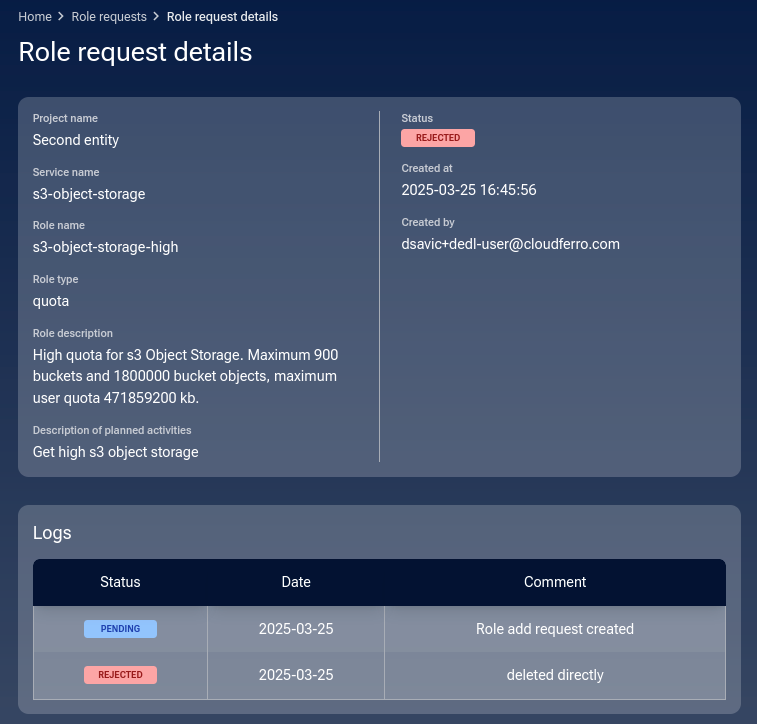The height and width of the screenshot is (724, 757).
Task: Select created at 2025-03-25 16:45:56
Action: click(469, 190)
